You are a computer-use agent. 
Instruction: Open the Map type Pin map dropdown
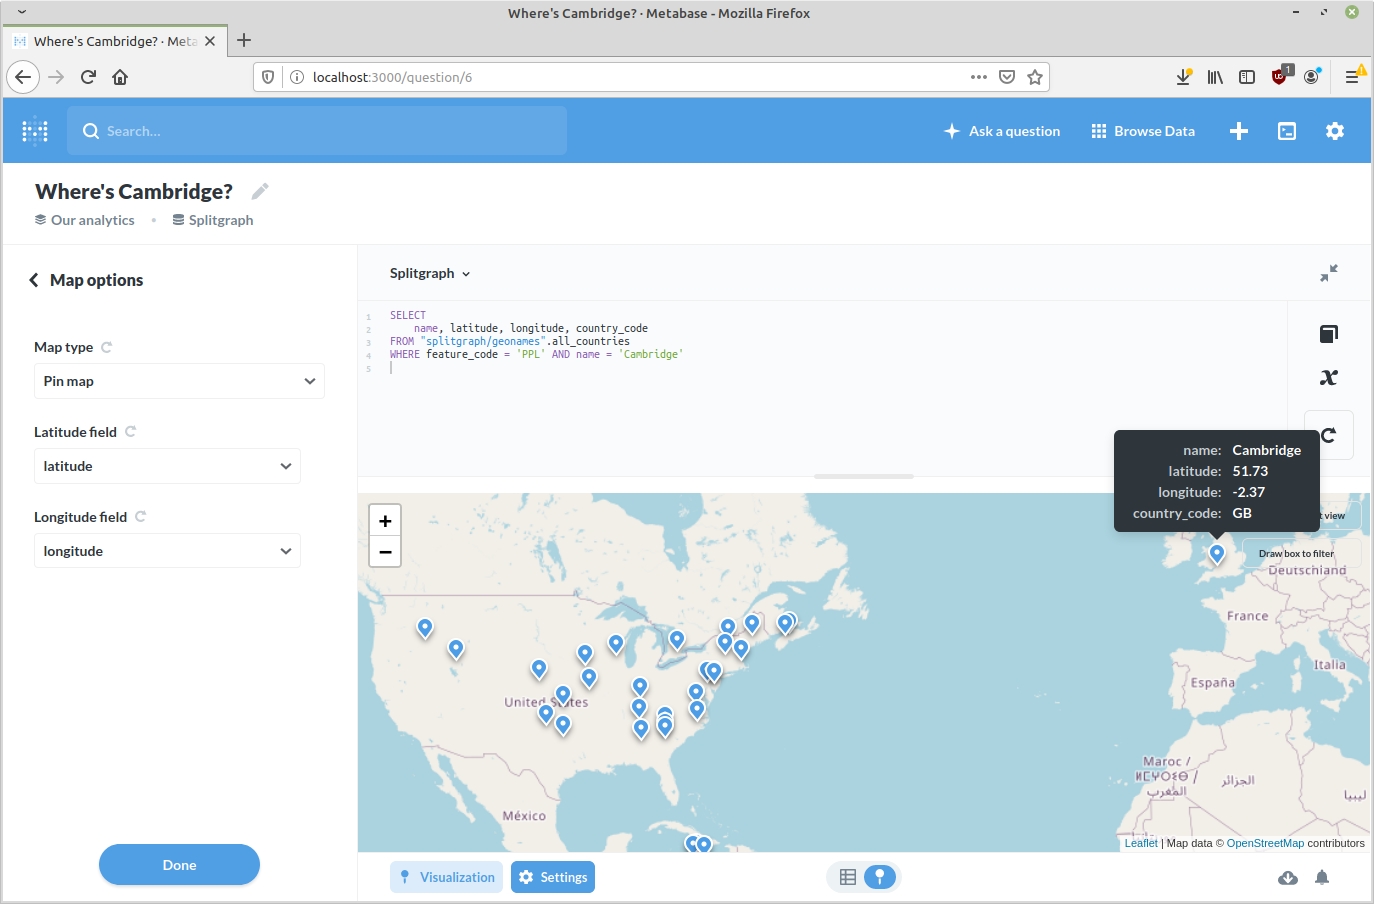[x=179, y=381]
